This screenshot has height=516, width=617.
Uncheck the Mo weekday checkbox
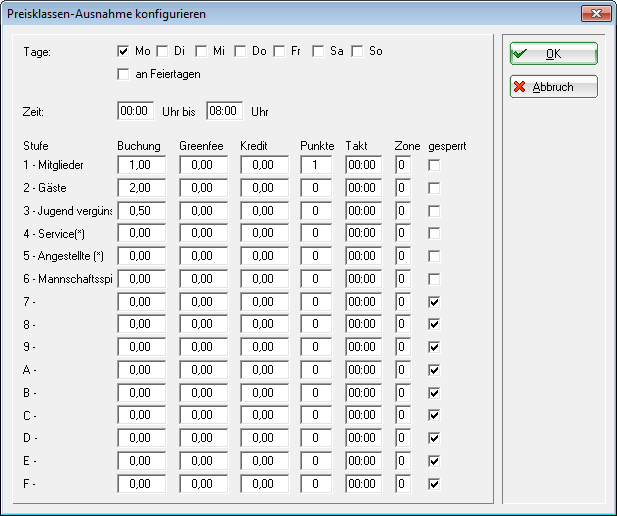[x=124, y=51]
